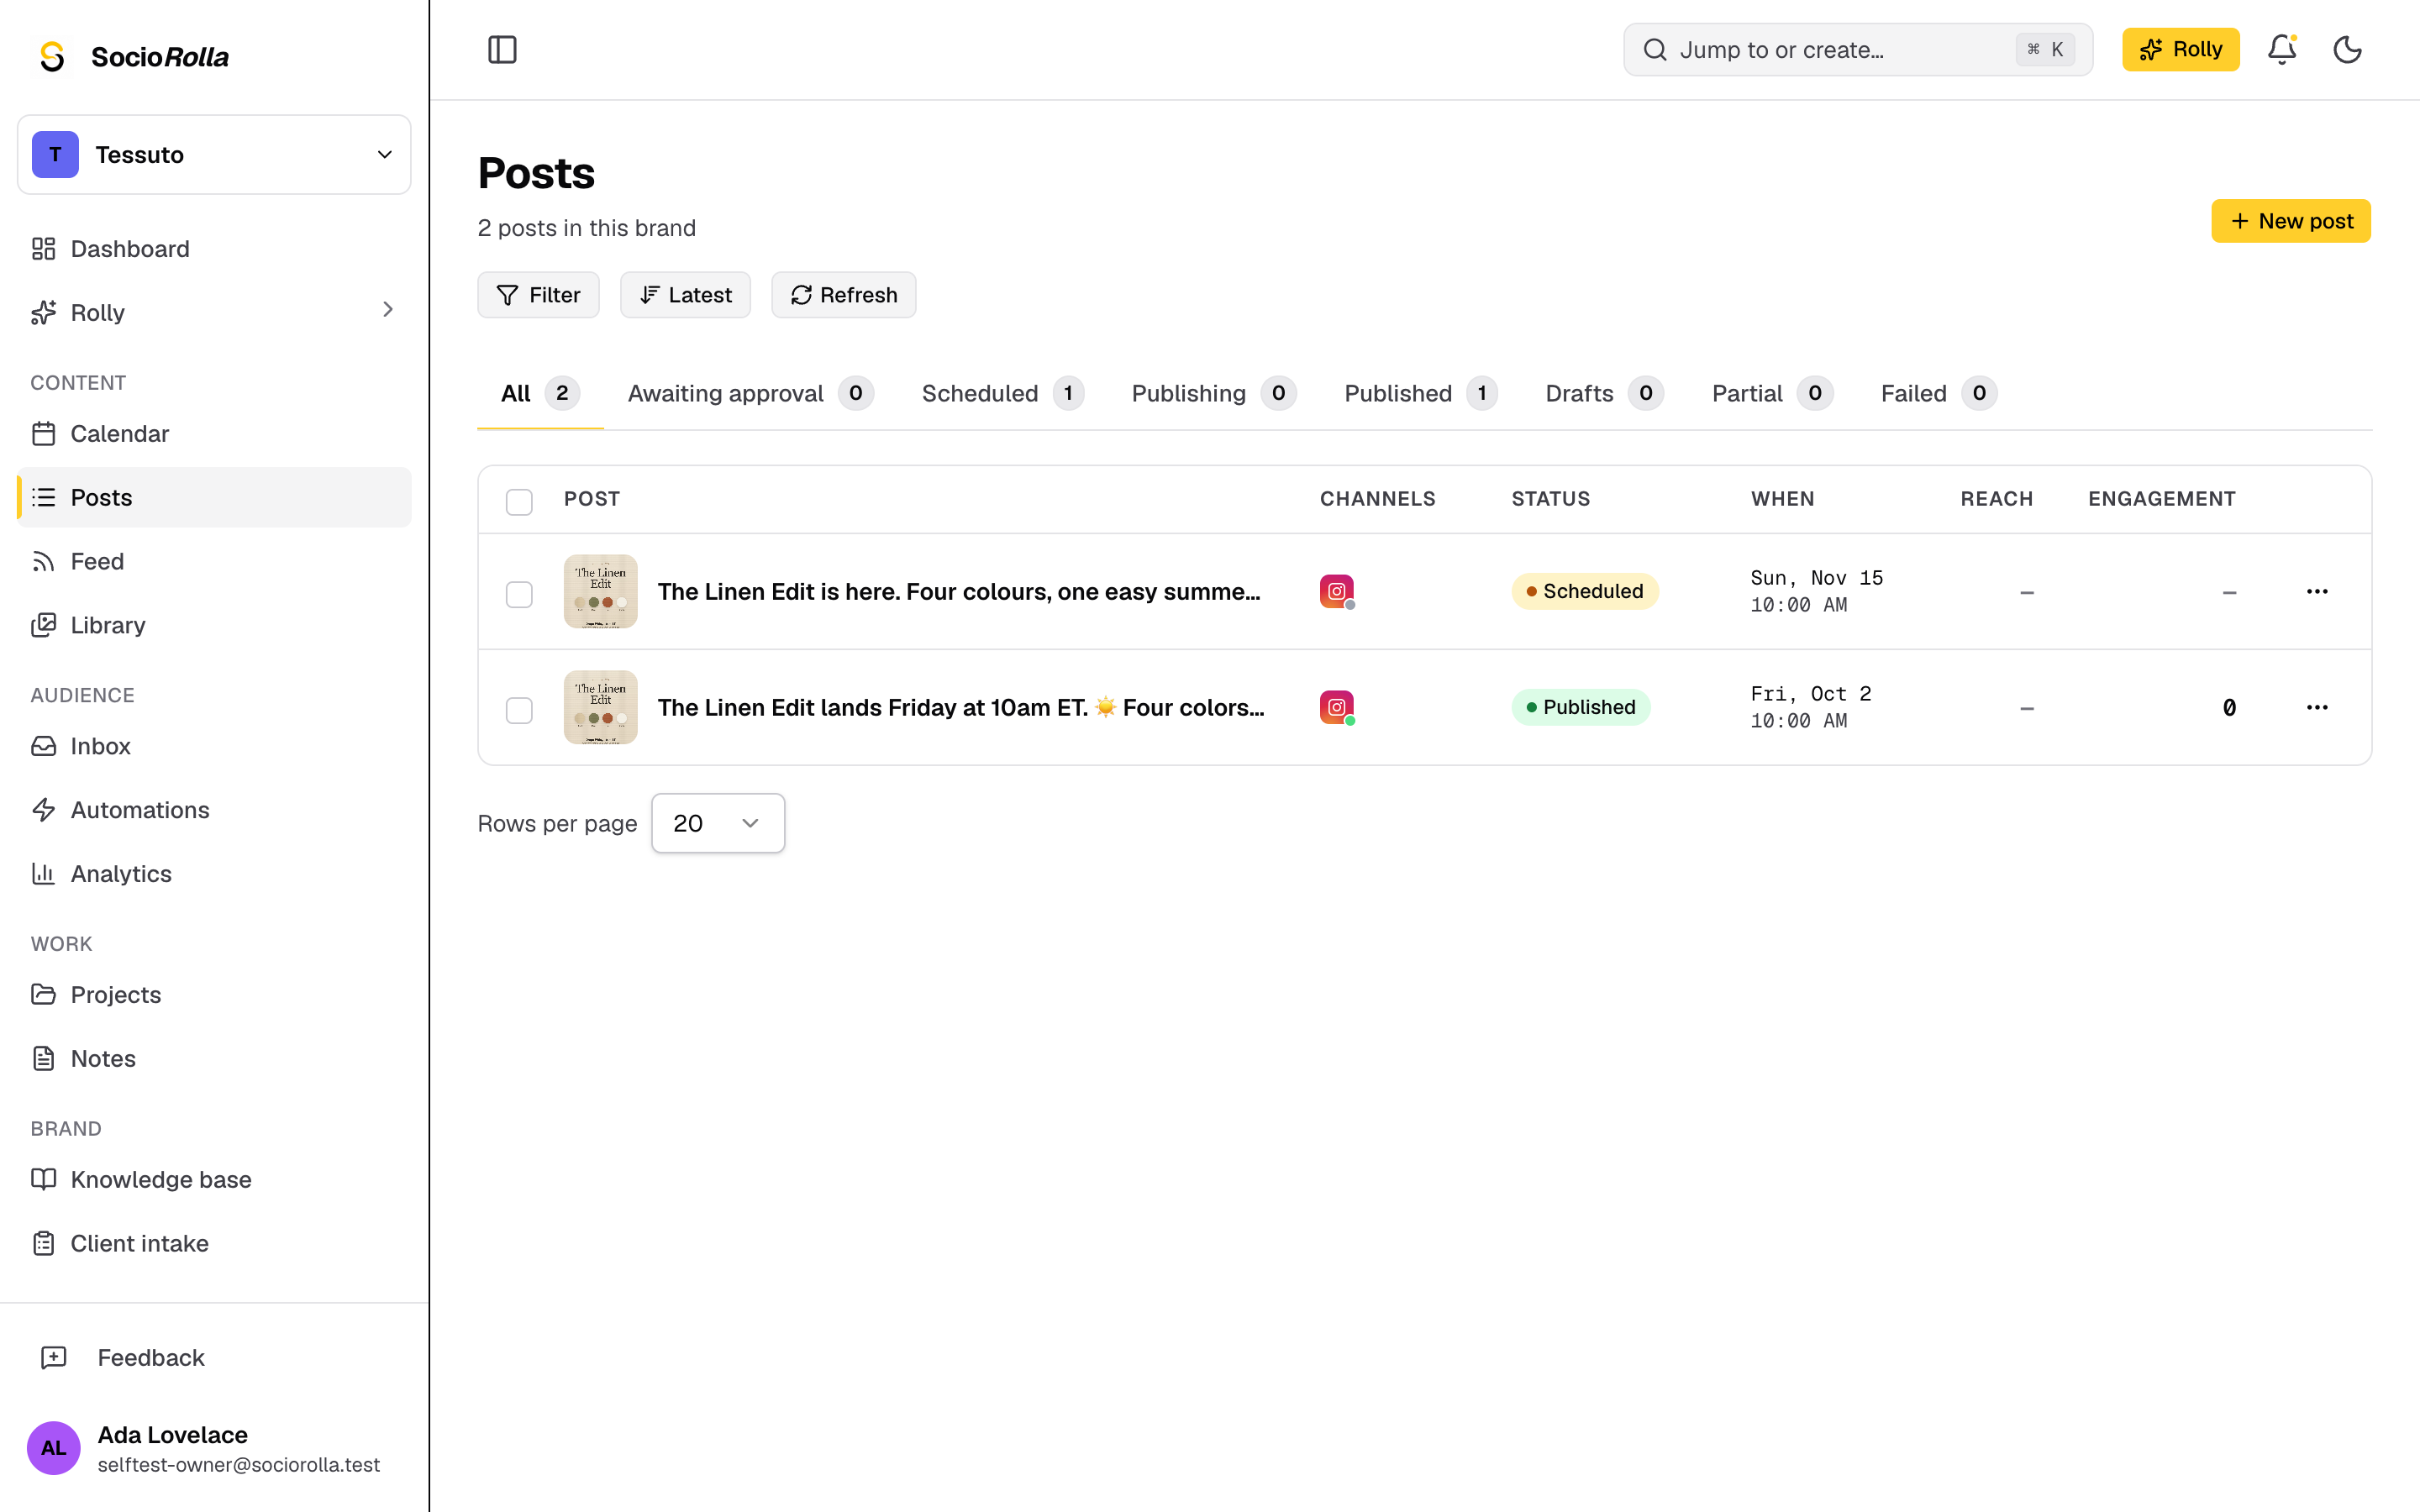Open Dashboard in sidebar

point(214,249)
